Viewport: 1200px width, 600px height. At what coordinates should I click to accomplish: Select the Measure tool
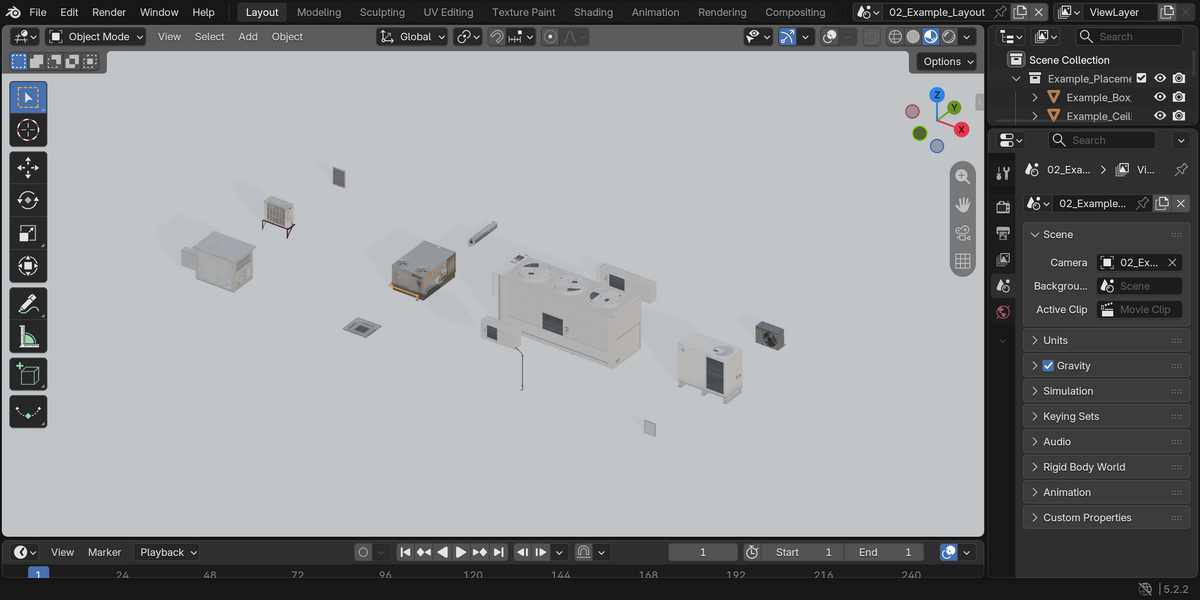[x=28, y=337]
